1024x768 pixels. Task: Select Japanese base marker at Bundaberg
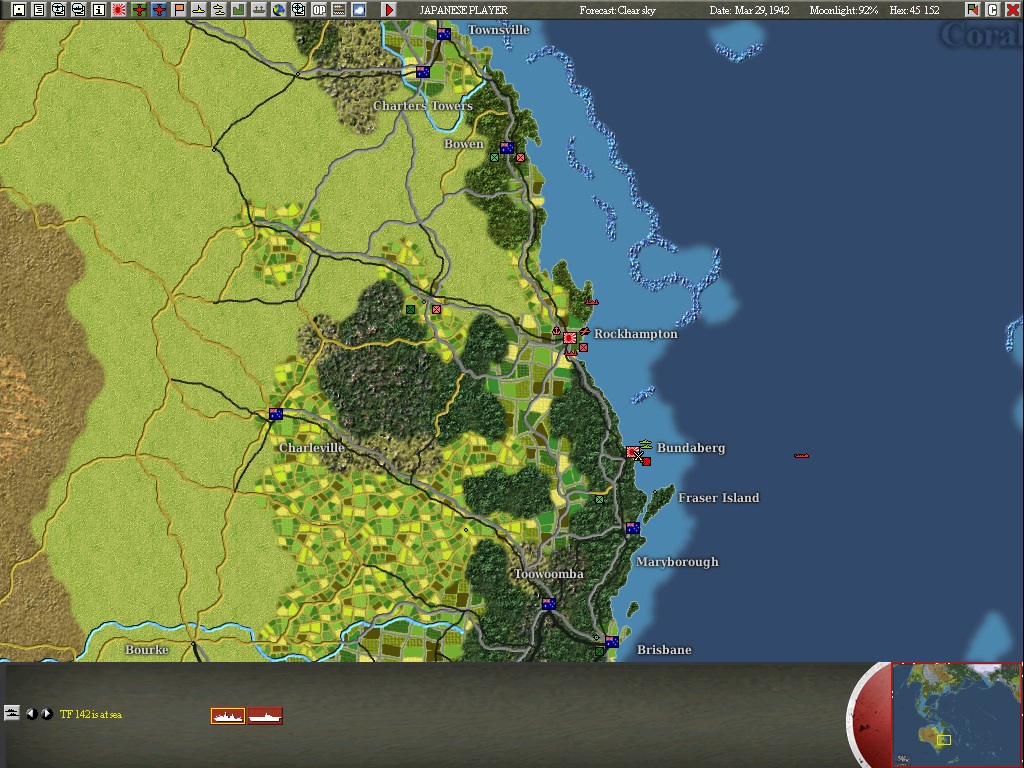click(x=632, y=452)
